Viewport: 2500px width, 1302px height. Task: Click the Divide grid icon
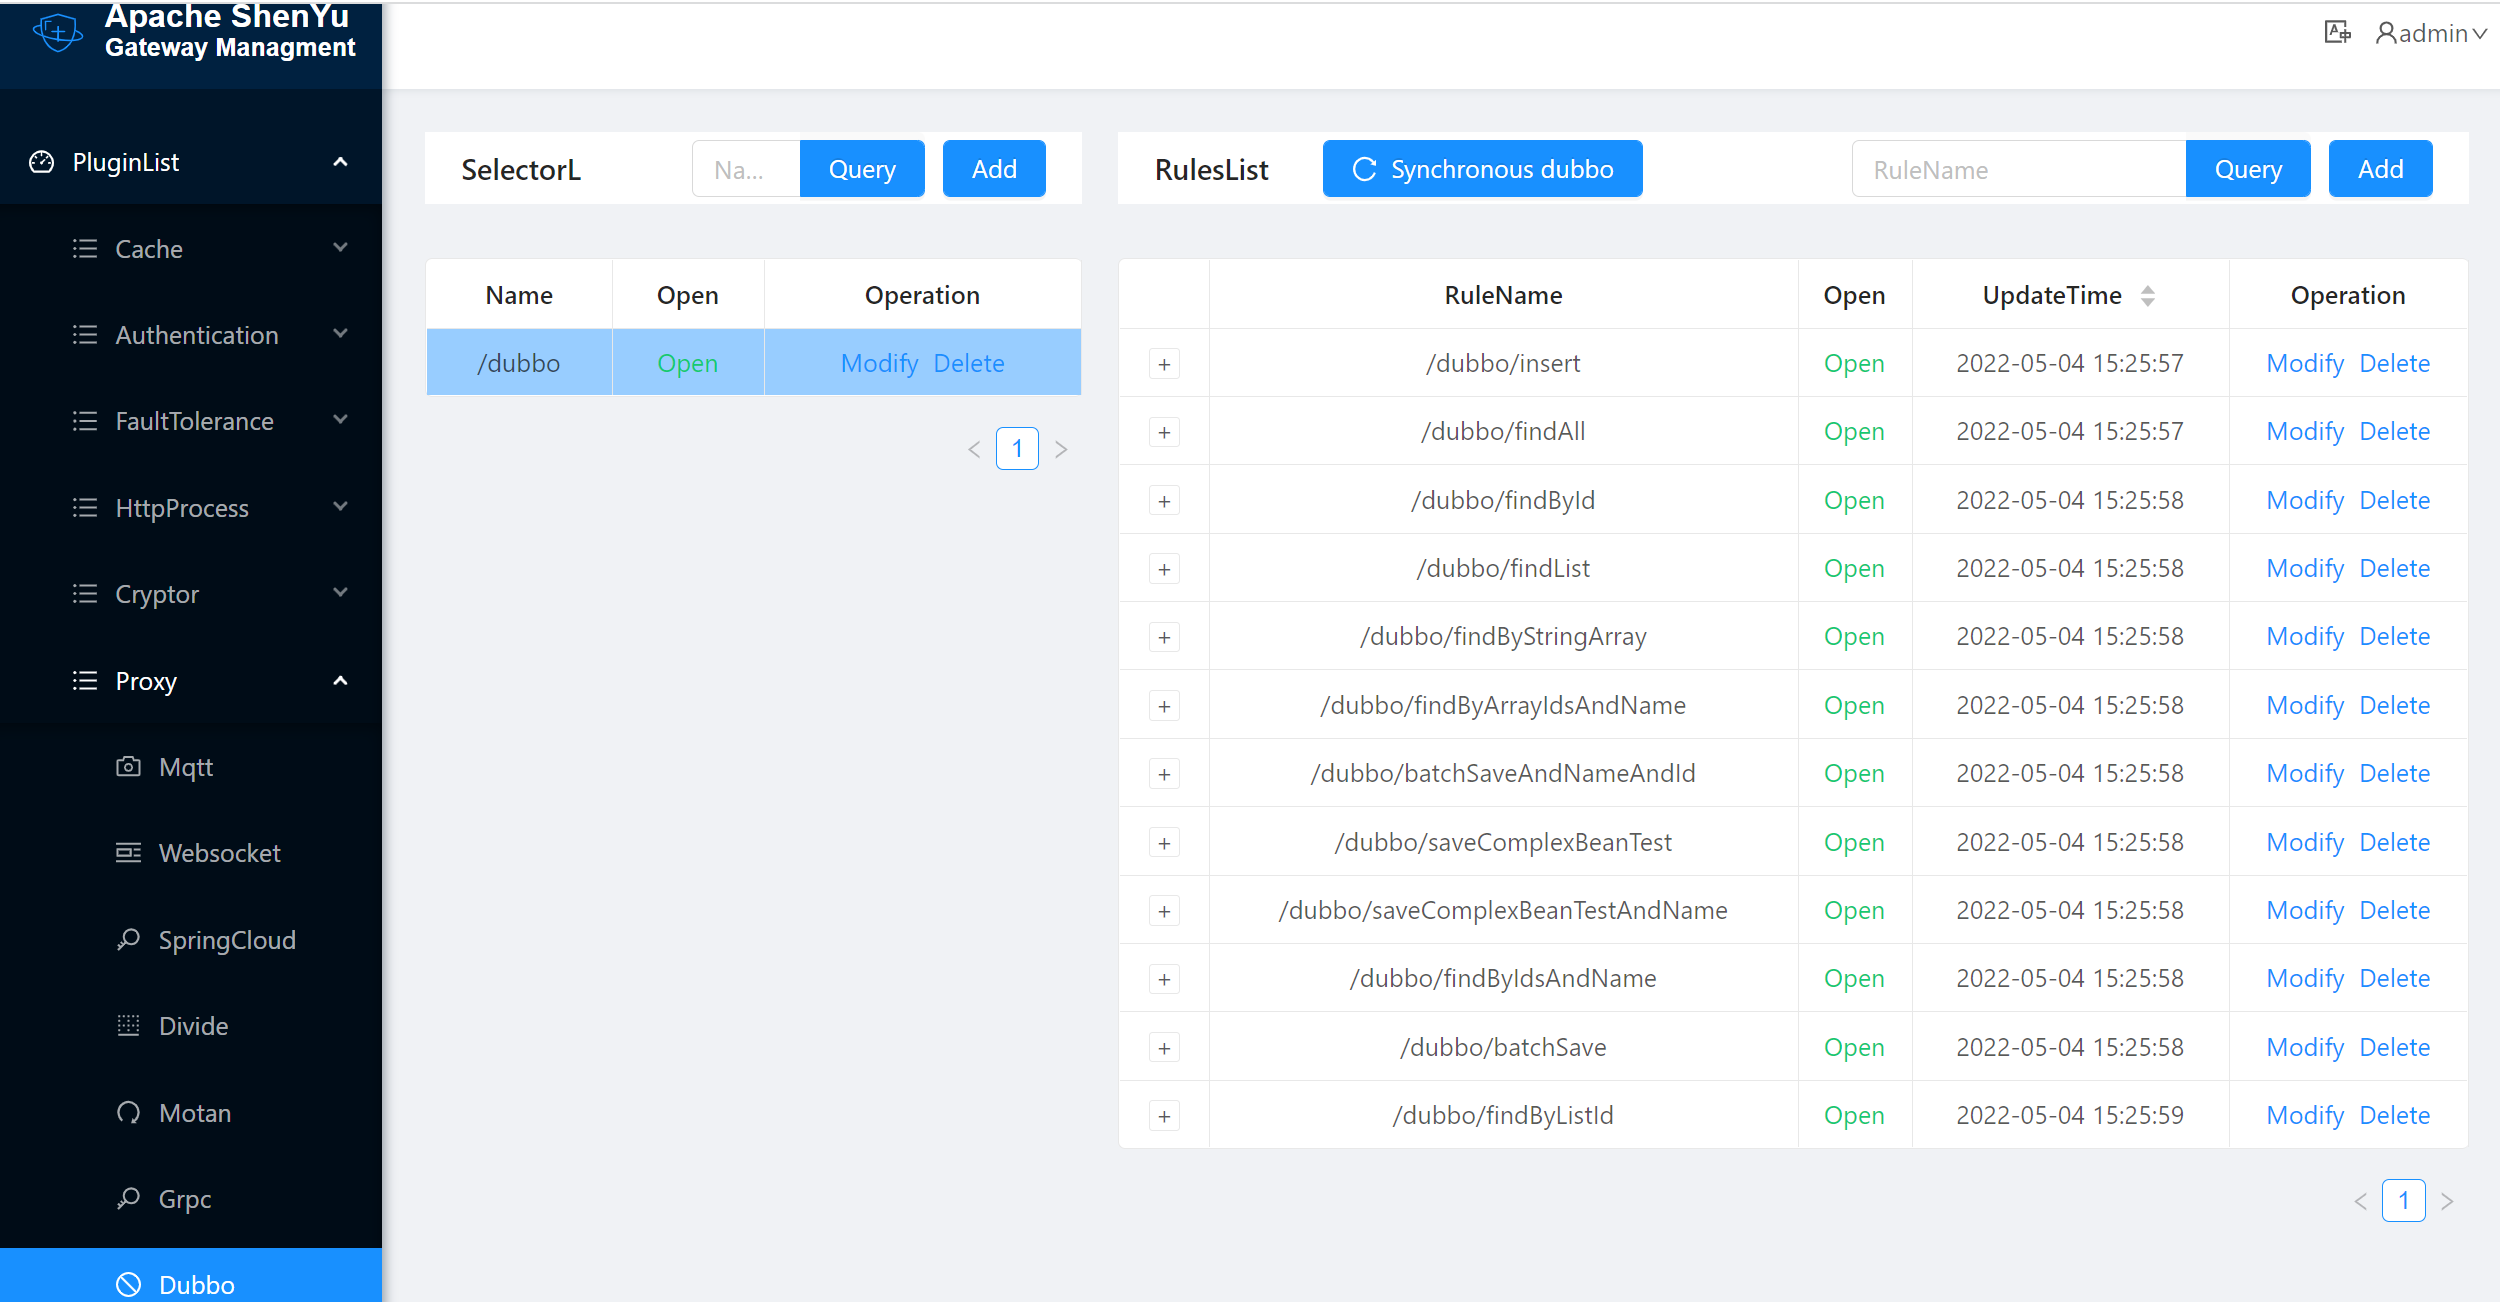pos(128,1026)
